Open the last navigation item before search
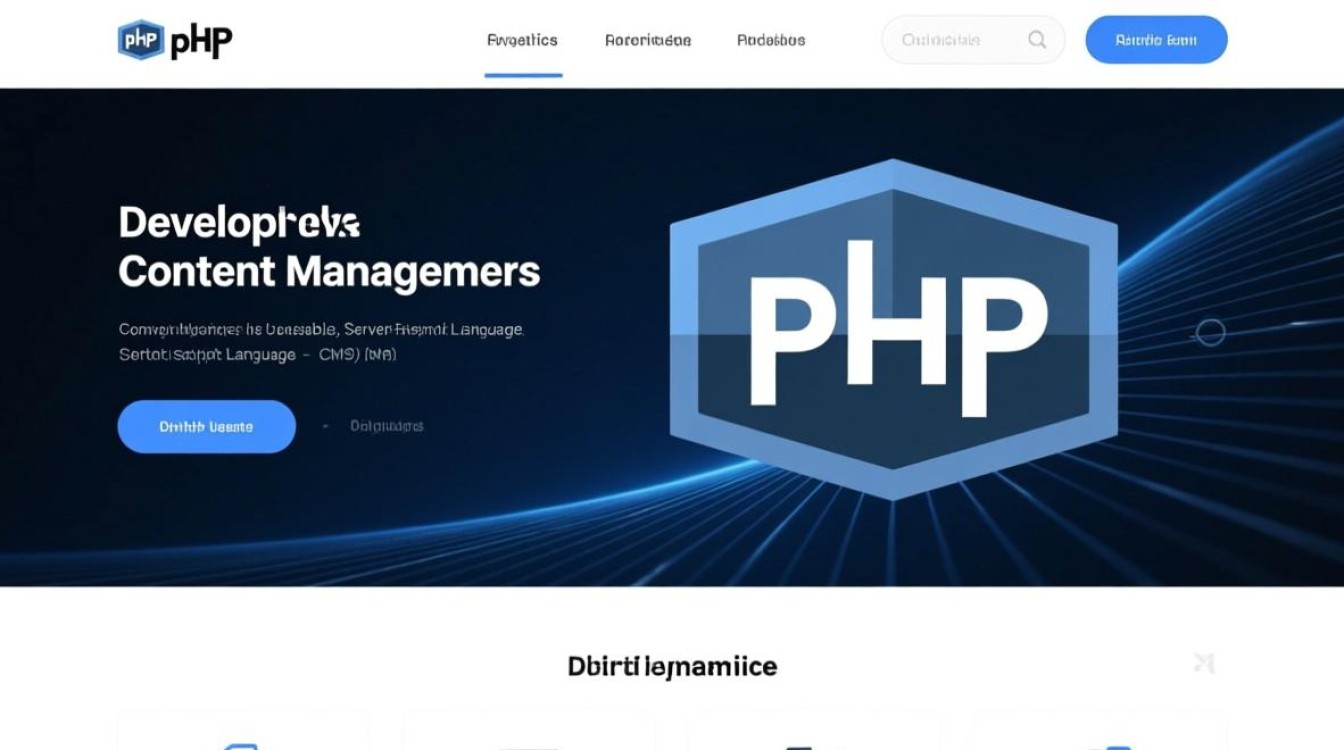The image size is (1344, 750). tap(771, 41)
